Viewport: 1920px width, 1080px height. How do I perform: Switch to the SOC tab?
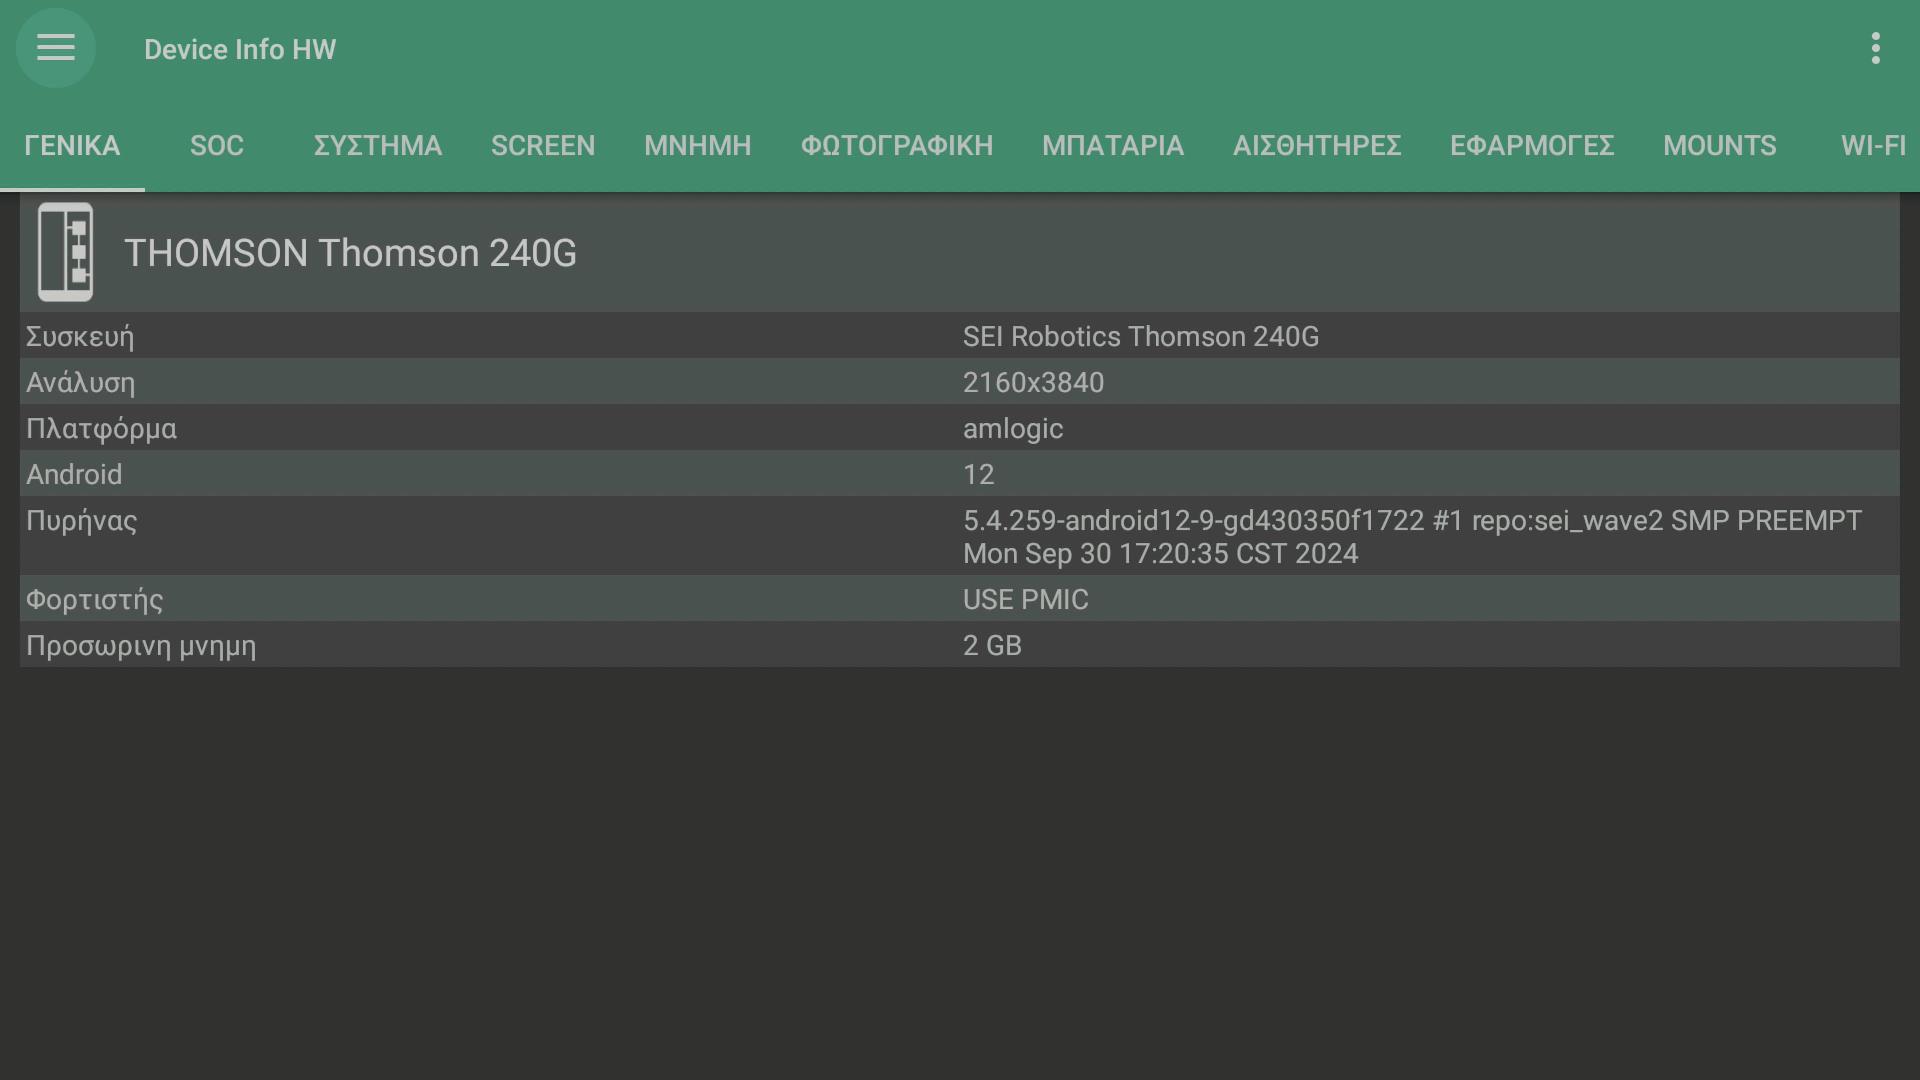217,146
